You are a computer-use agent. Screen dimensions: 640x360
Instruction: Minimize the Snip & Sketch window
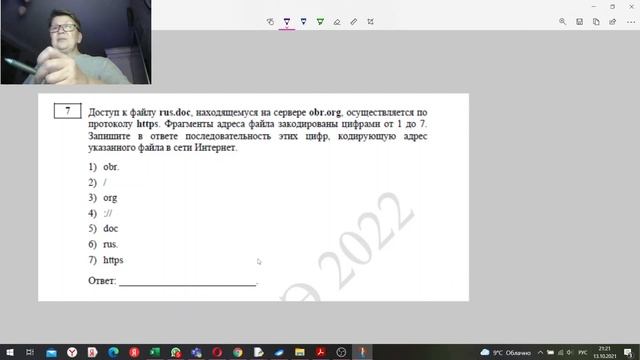[594, 7]
